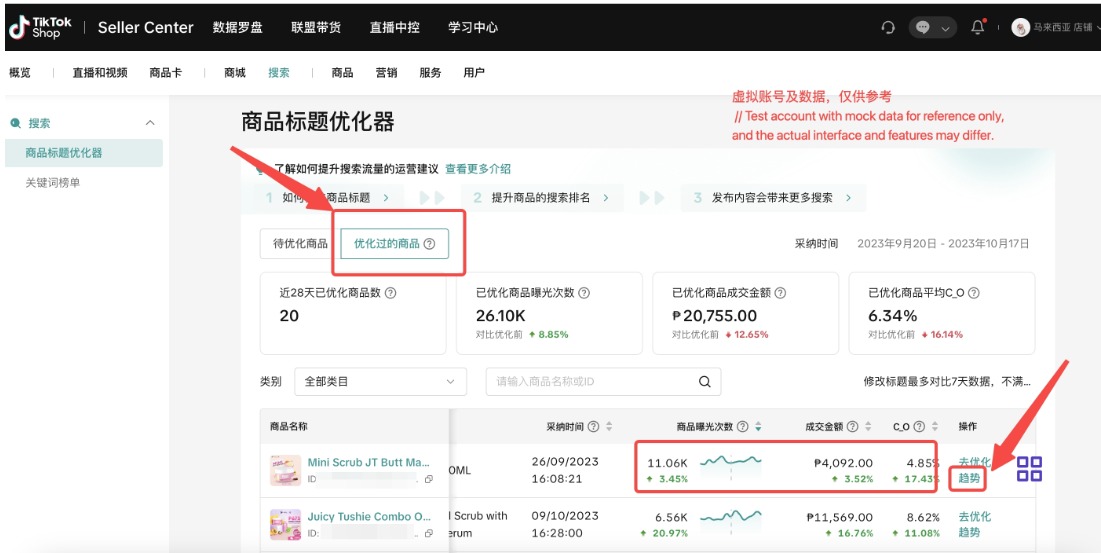
Task: Collapse the 搜索 sidebar section
Action: [150, 123]
